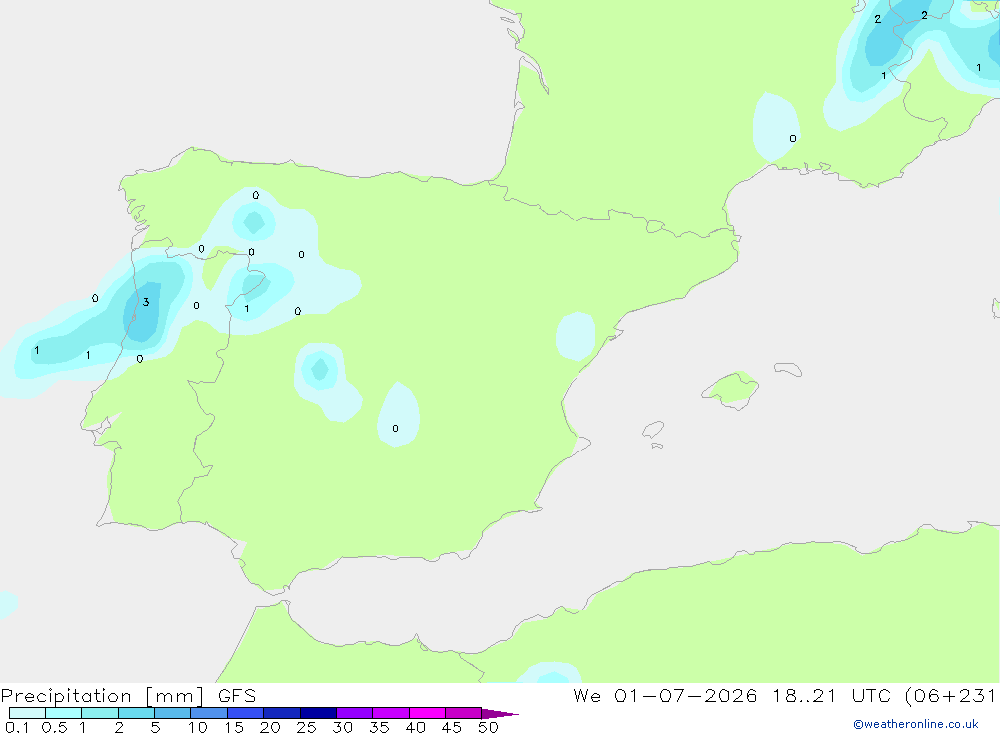This screenshot has height=733, width=1000.
Task: Click the "0" value label in central Spain
Action: 395,429
